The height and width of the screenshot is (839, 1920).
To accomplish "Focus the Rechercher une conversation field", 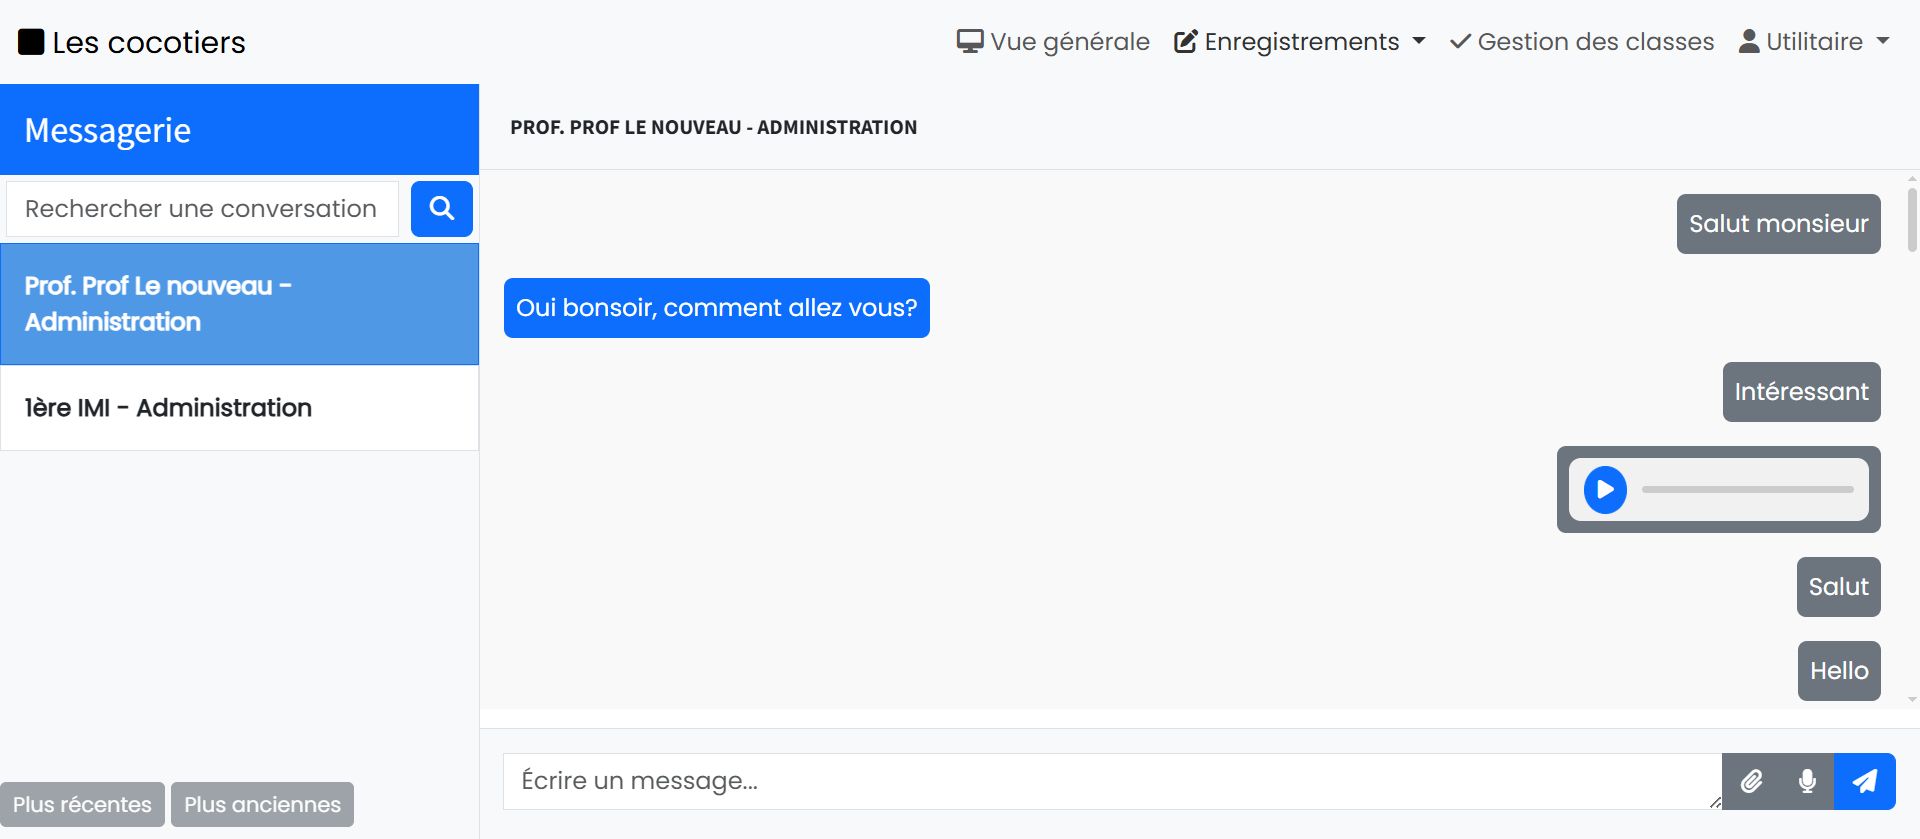I will pos(202,209).
